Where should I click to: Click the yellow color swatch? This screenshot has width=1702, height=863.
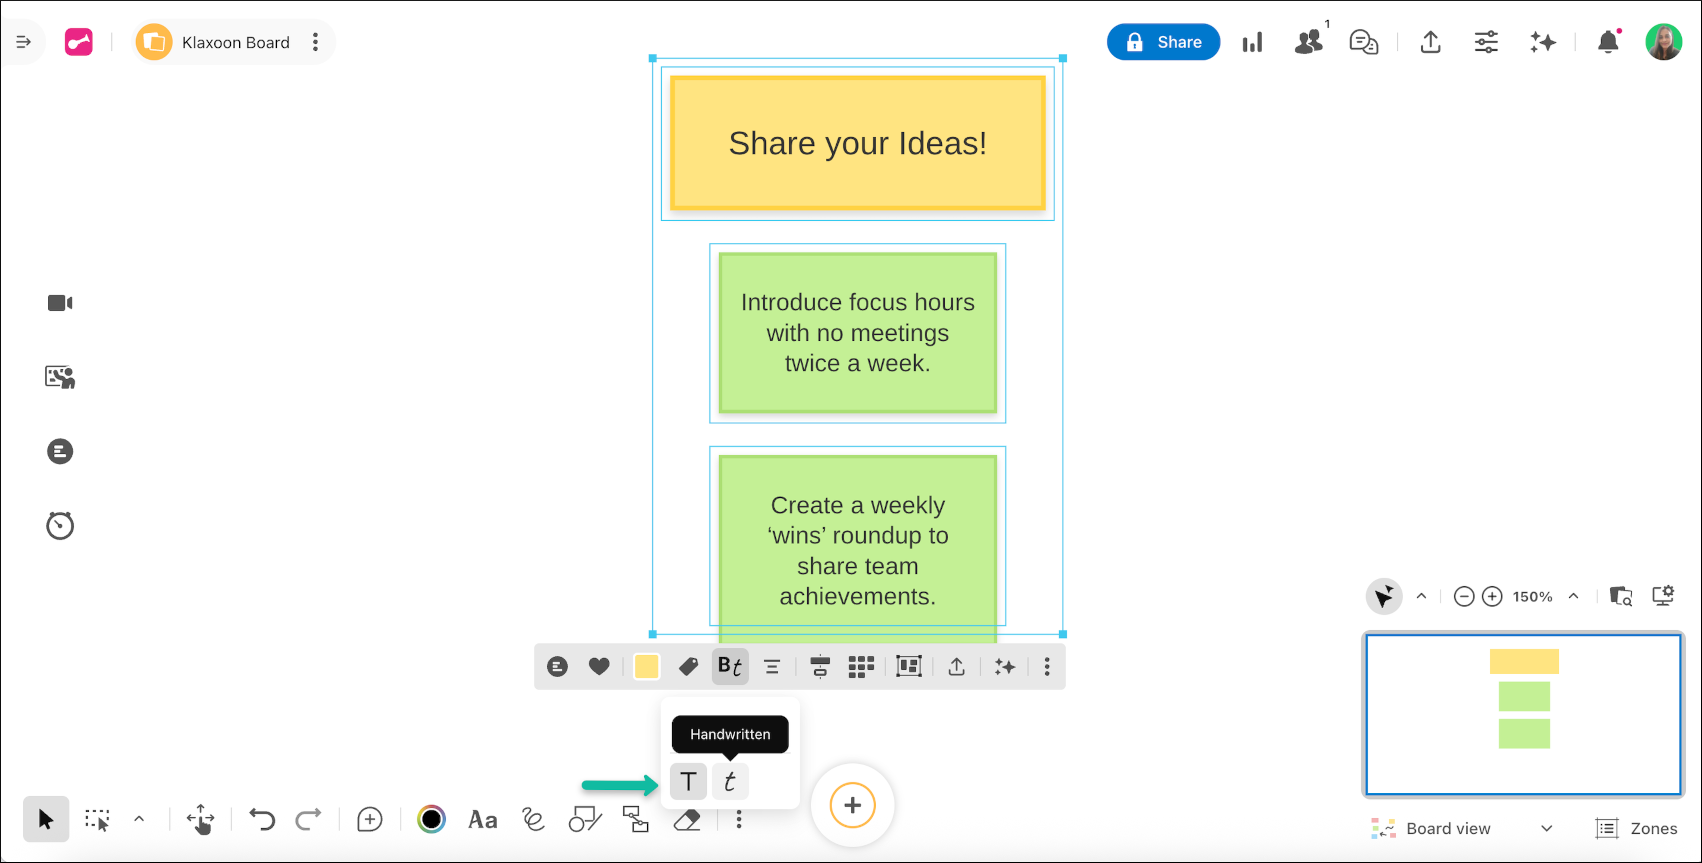647,667
